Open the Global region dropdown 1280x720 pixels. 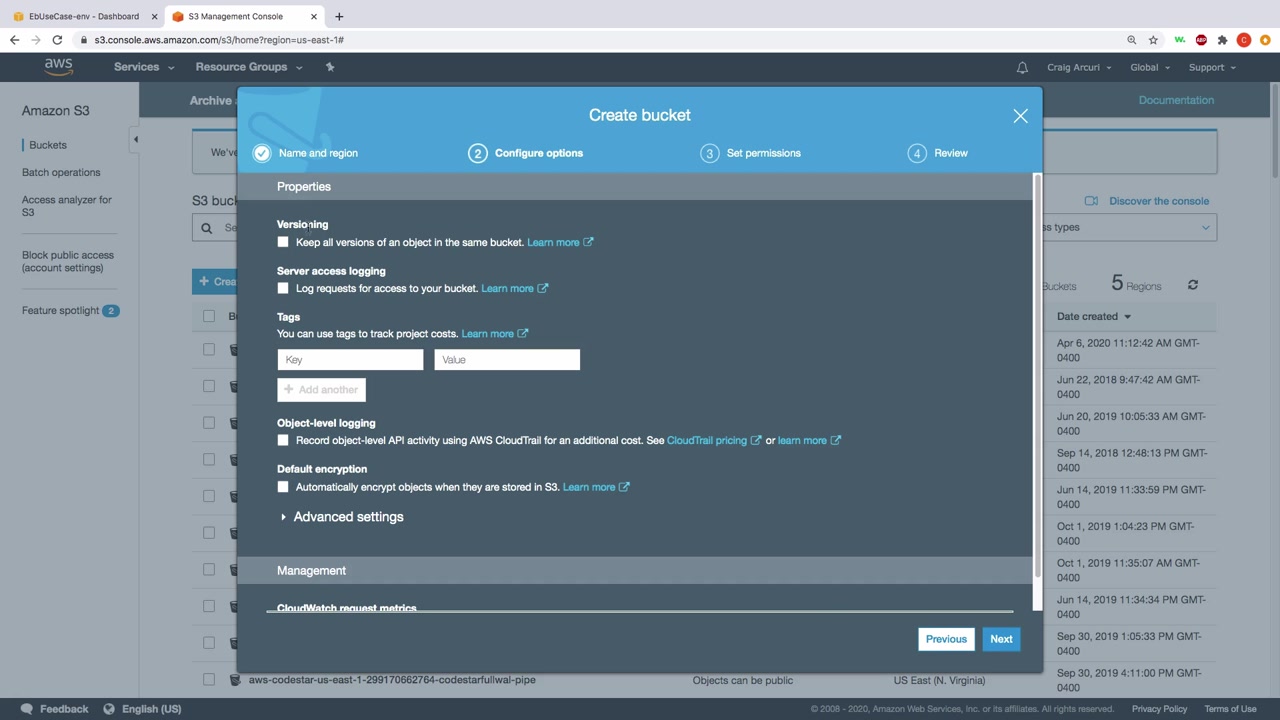pos(1150,67)
